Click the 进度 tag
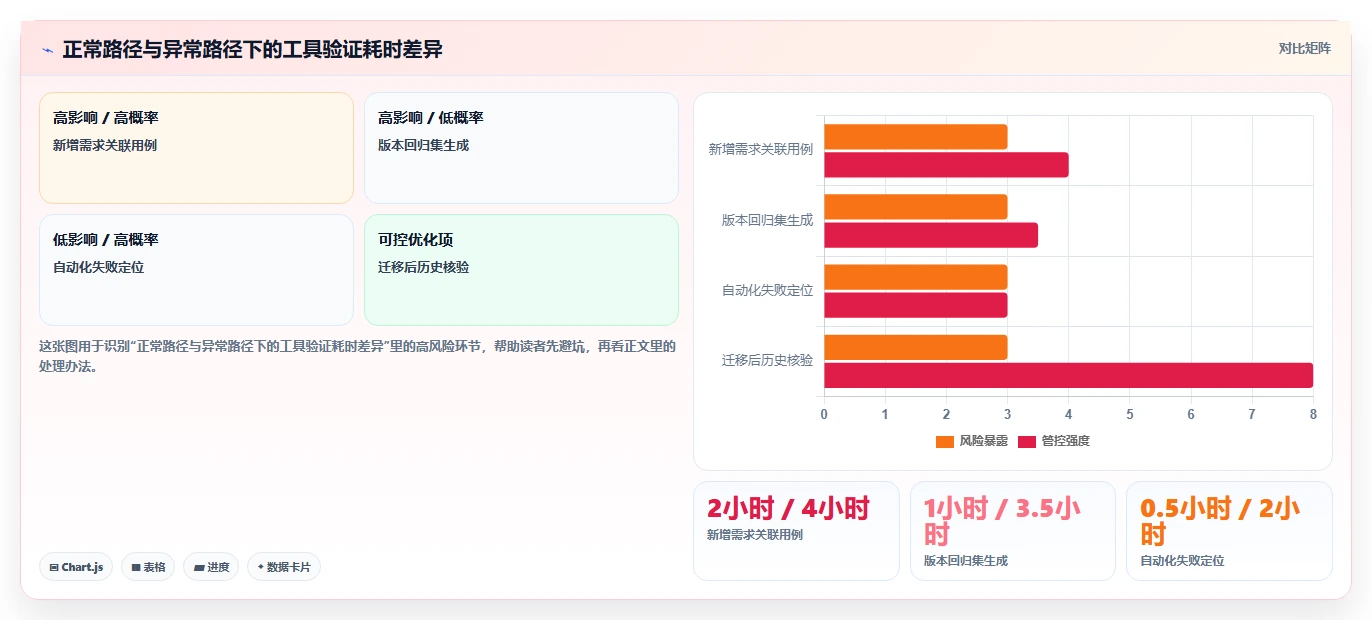This screenshot has height=620, width=1372. 211,567
